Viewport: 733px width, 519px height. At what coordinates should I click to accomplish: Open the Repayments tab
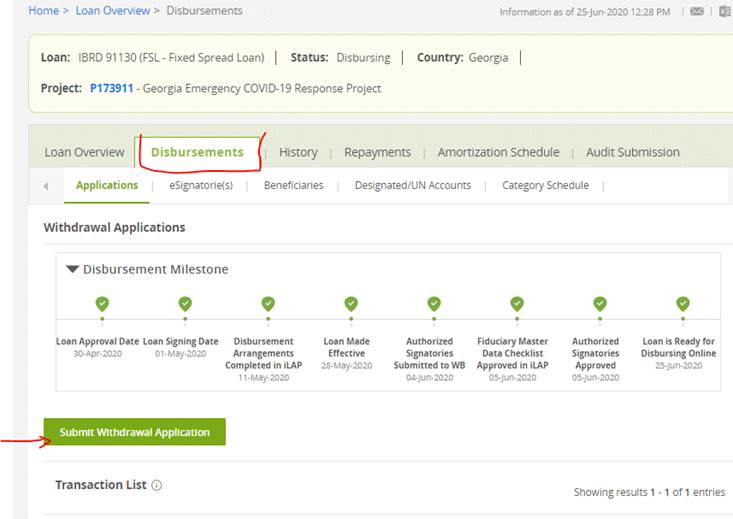point(377,152)
